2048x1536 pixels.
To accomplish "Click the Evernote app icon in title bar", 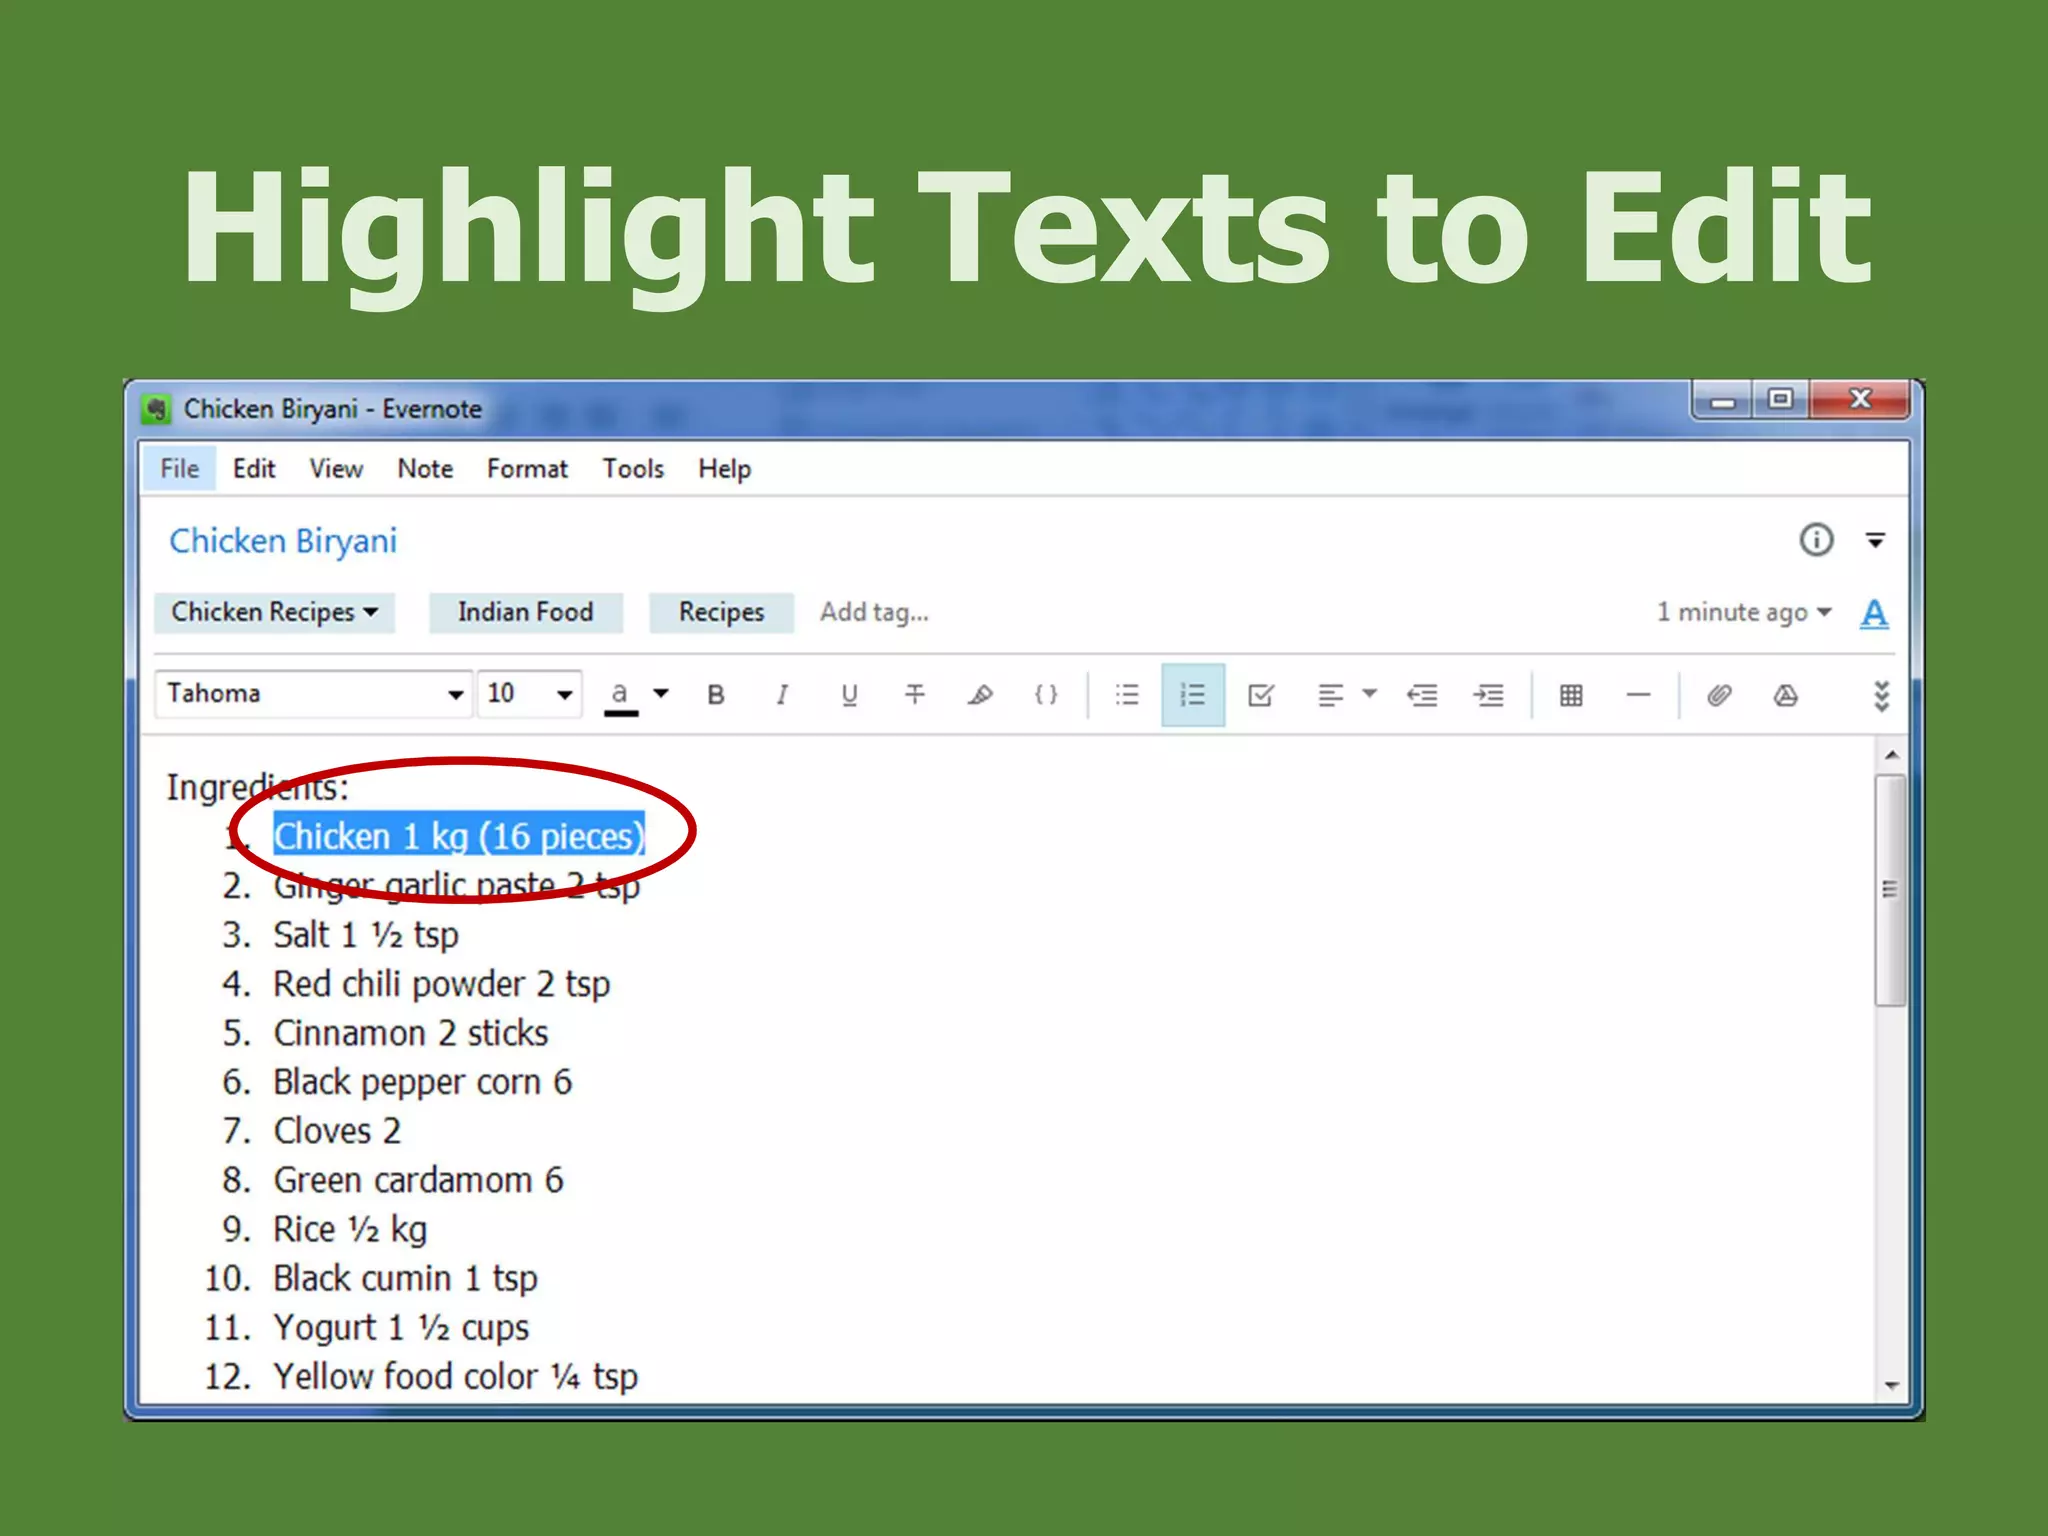I will pos(156,409).
